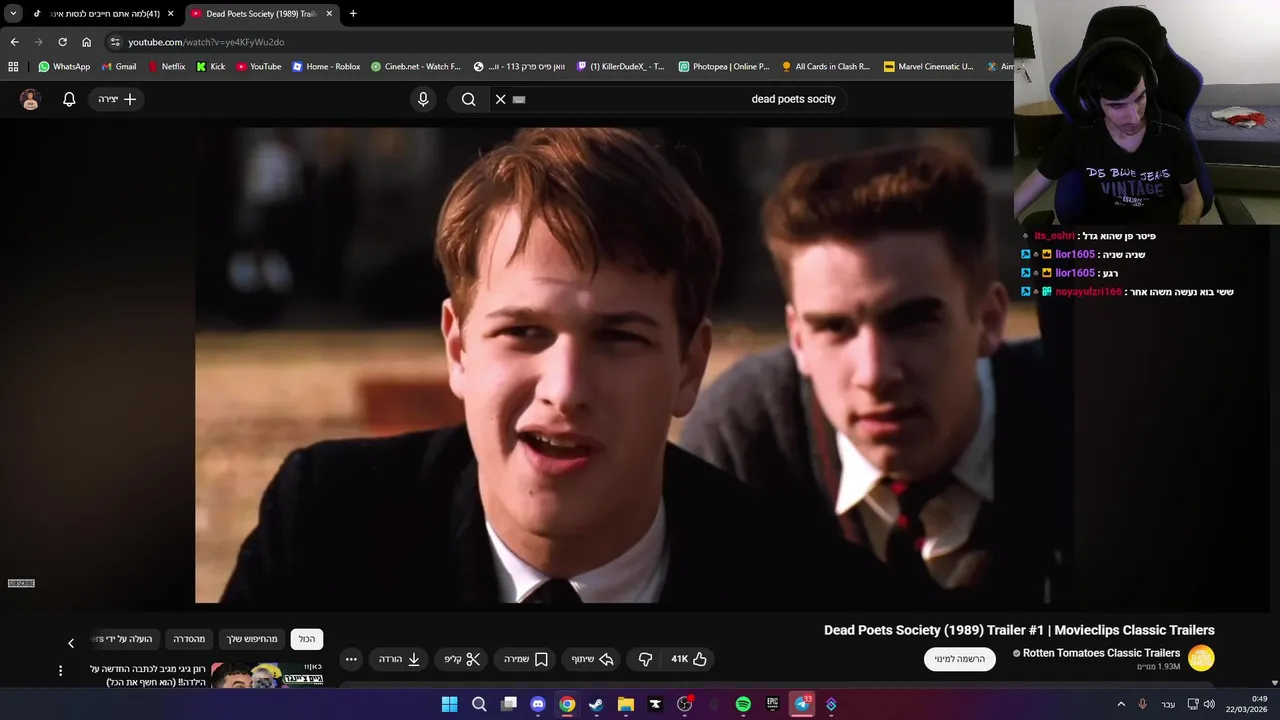Open the account avatar menu
The image size is (1280, 720).
pos(30,99)
